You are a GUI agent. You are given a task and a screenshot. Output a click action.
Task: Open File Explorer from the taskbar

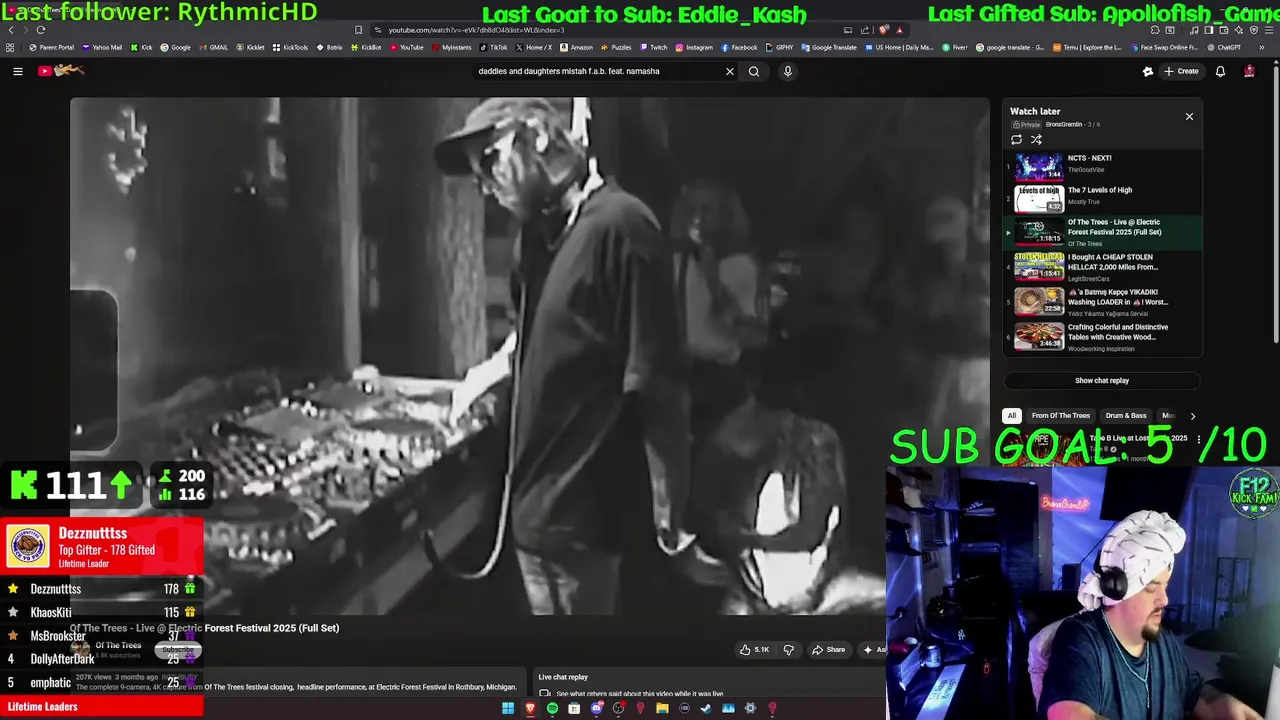tap(662, 709)
